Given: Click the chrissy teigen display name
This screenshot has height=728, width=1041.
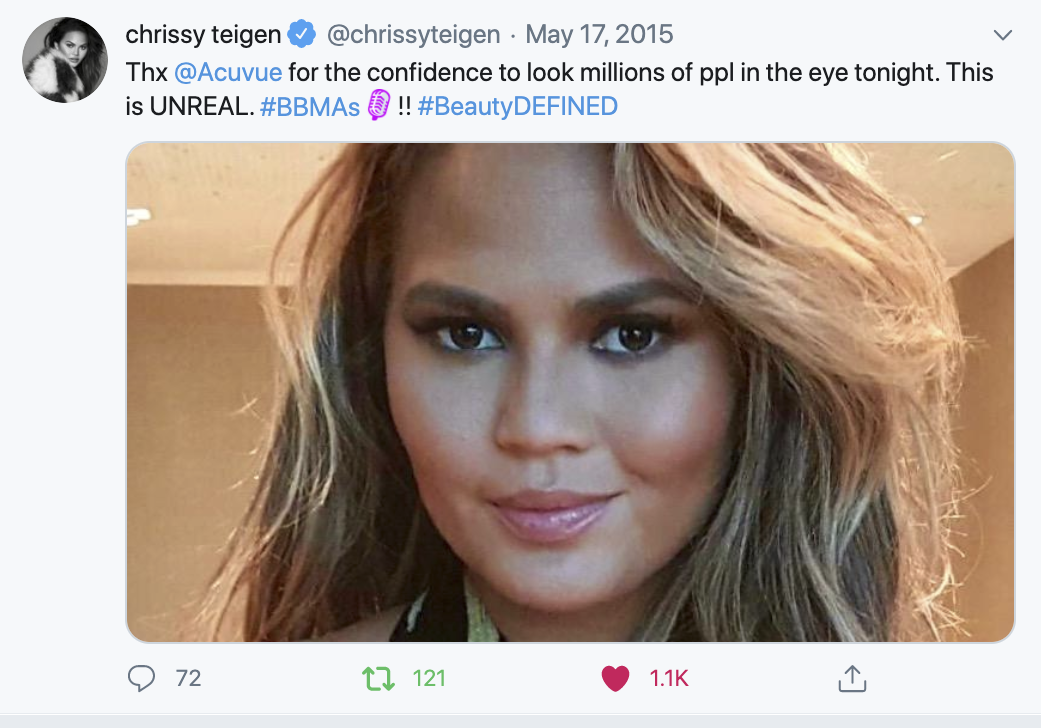Looking at the screenshot, I should pos(204,35).
